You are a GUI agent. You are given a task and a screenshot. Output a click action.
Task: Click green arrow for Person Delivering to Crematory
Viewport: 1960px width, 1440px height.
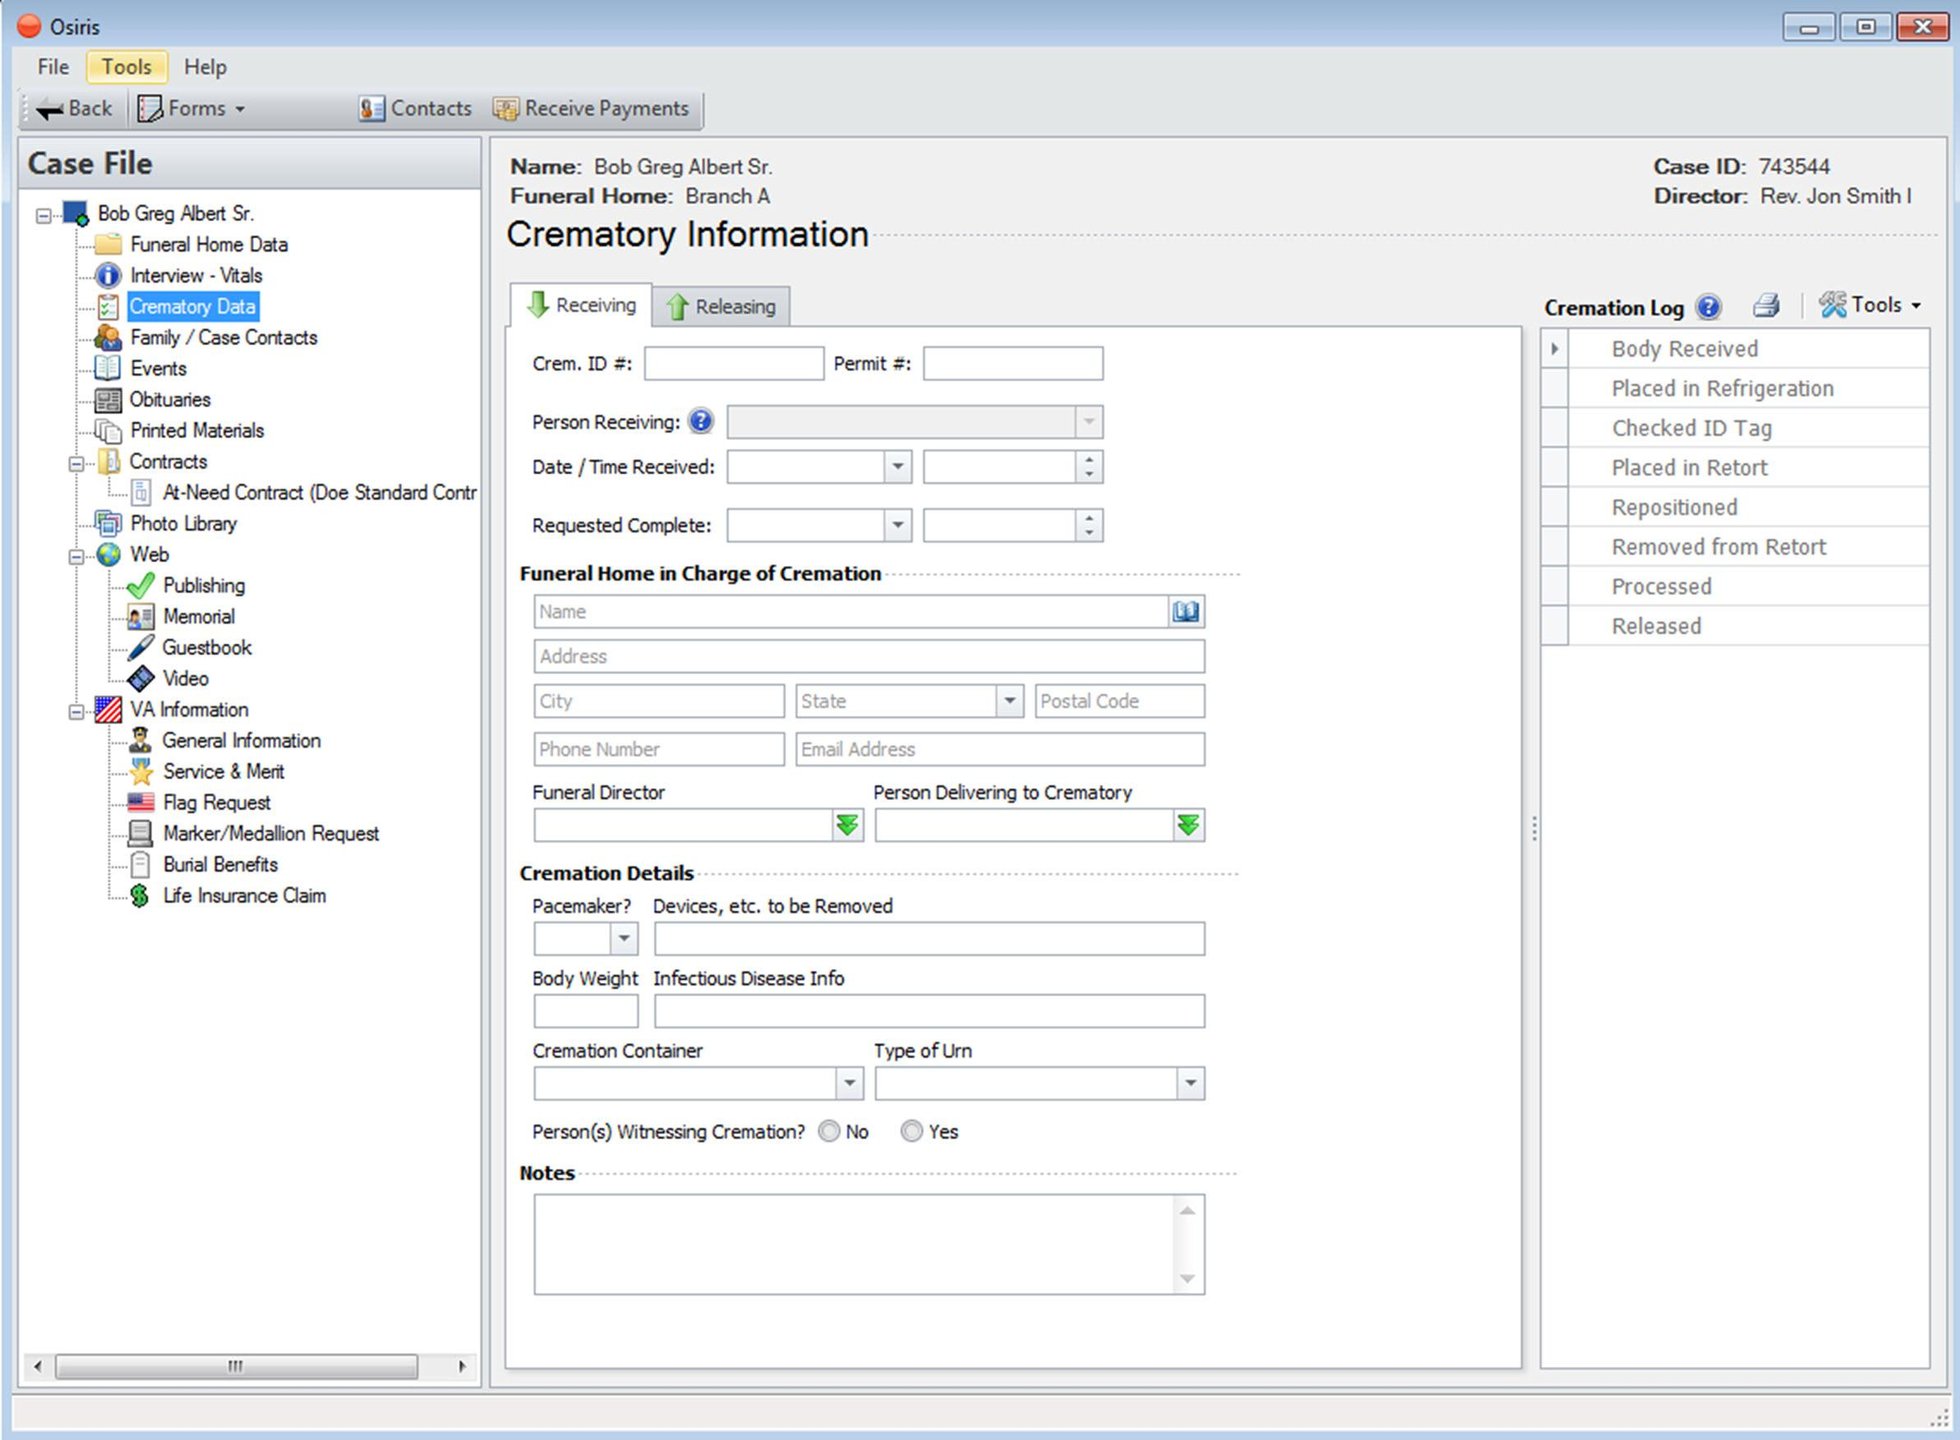(x=1188, y=825)
